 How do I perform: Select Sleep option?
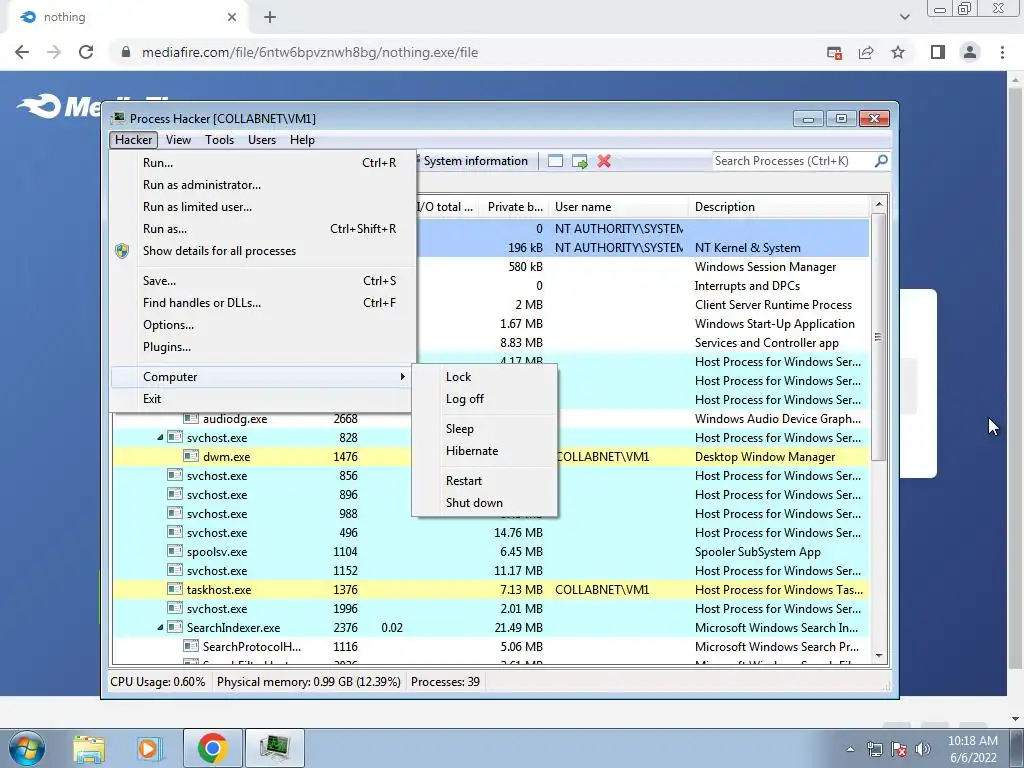[485, 429]
